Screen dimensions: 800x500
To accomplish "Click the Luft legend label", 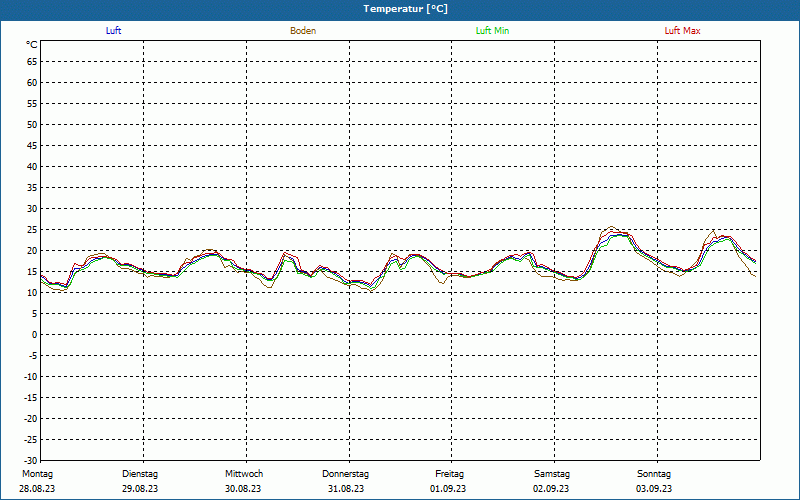I will pos(113,31).
